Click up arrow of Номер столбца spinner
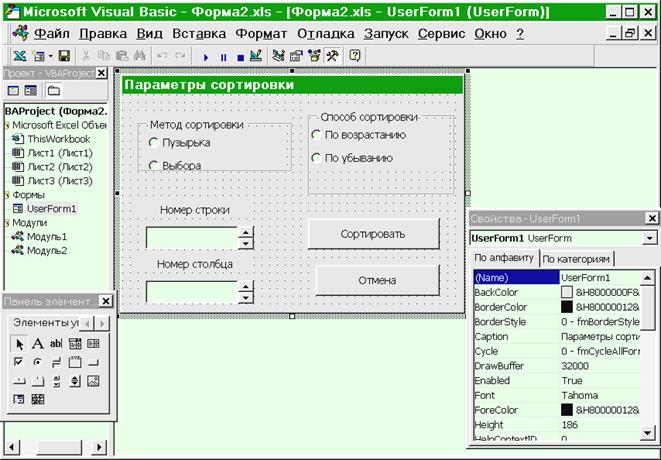 pos(246,286)
